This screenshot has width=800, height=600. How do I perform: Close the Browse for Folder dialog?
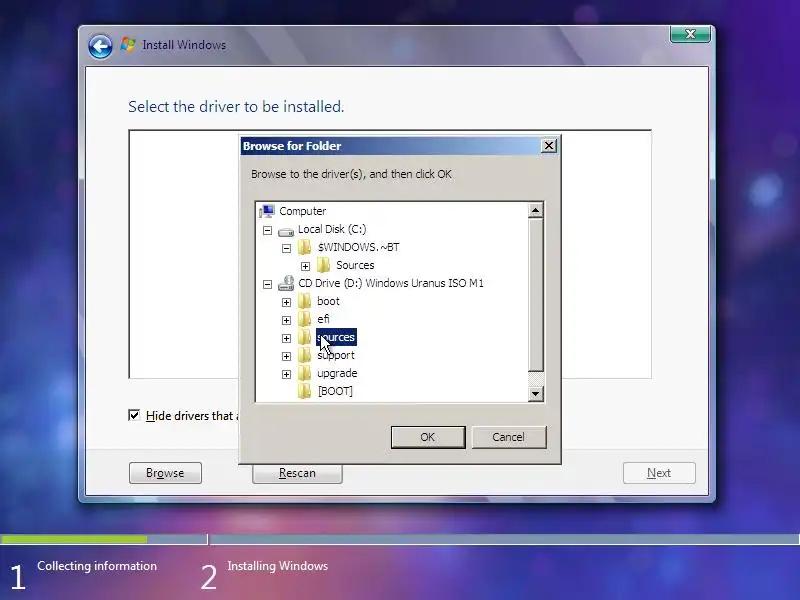548,146
